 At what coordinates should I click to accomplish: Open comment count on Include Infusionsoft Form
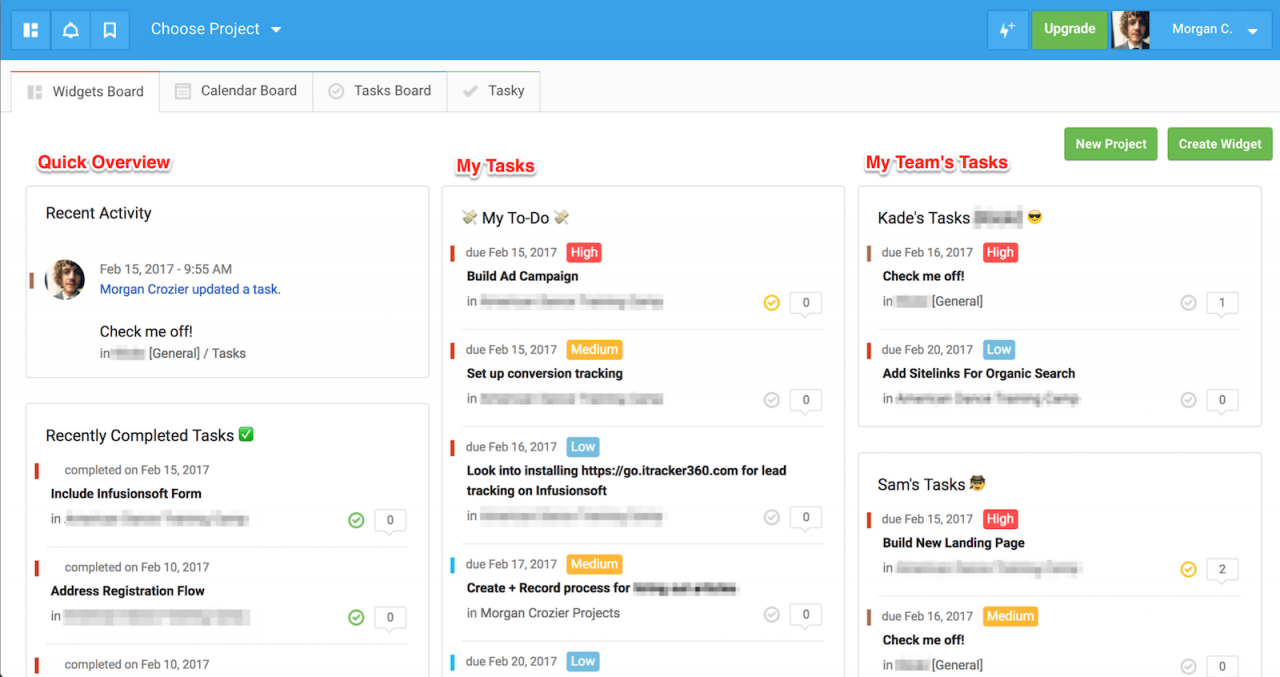tap(390, 520)
